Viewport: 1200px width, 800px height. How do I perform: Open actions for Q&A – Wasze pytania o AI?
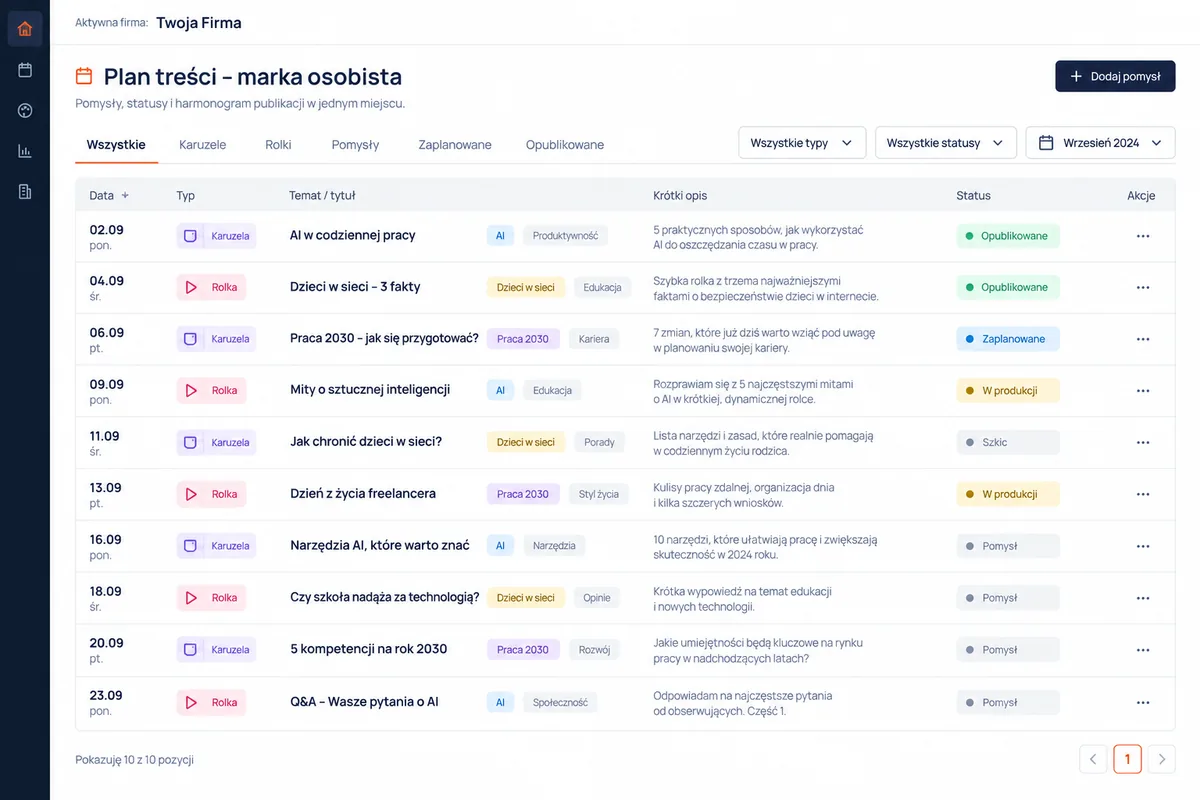1143,702
